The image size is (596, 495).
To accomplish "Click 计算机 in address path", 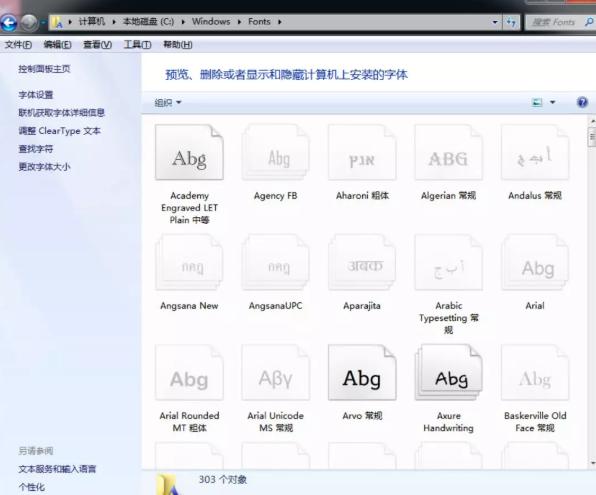I will 92,22.
